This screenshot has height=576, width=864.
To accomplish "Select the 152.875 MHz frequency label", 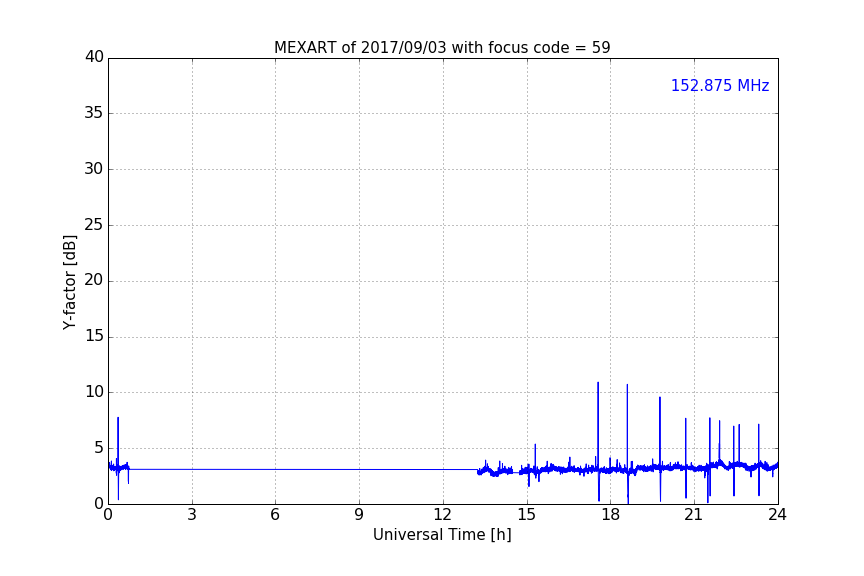I will pyautogui.click(x=720, y=85).
